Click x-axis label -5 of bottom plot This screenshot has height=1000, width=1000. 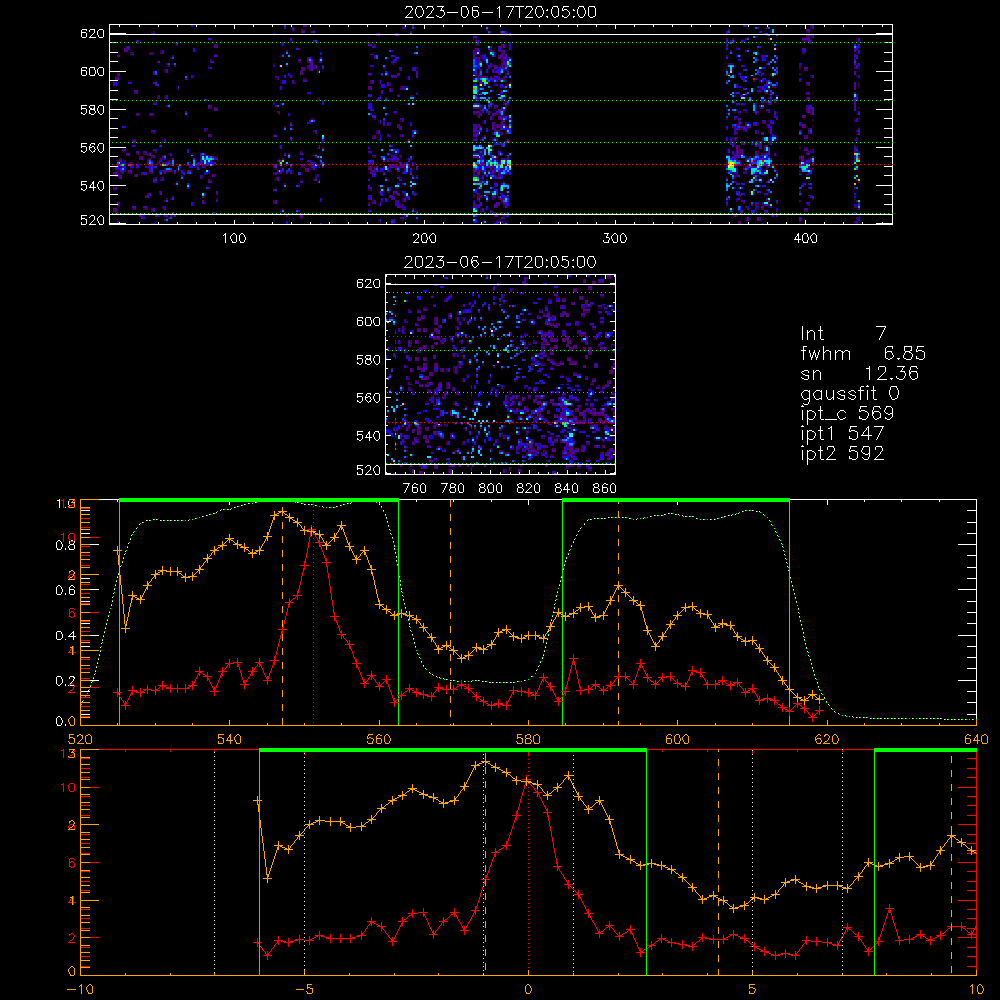tap(304, 990)
